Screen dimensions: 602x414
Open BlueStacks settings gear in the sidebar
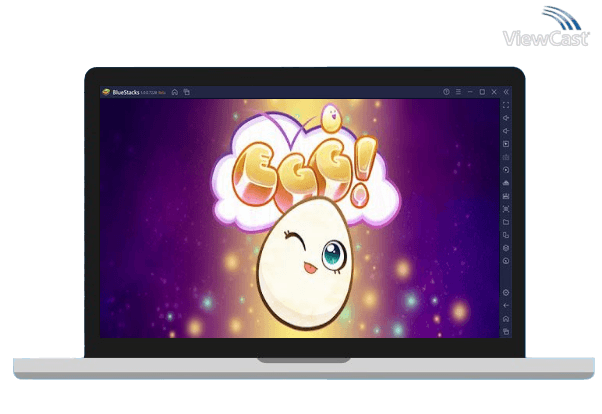tap(506, 293)
